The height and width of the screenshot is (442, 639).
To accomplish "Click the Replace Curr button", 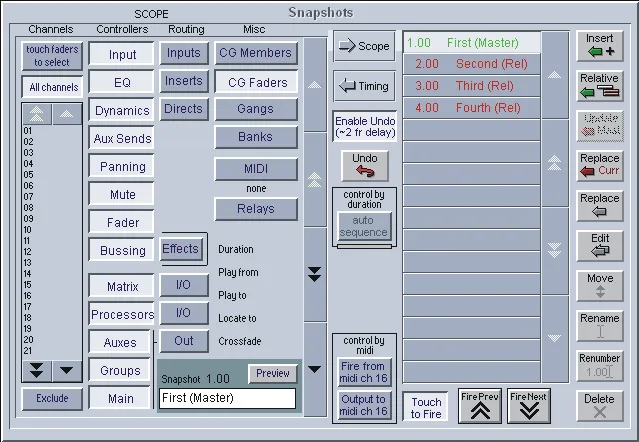I will 600,165.
